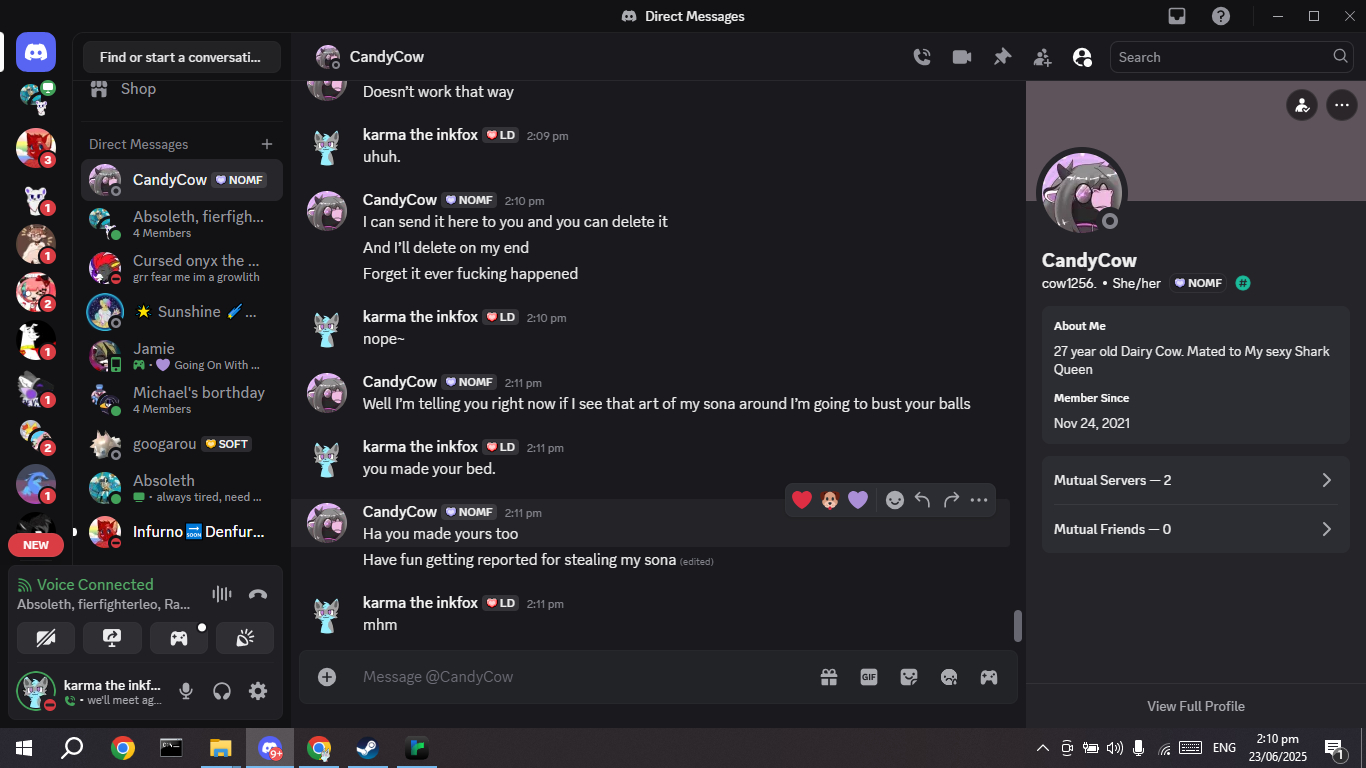This screenshot has height=768, width=1366.
Task: Toggle headphone deafen
Action: [x=222, y=691]
